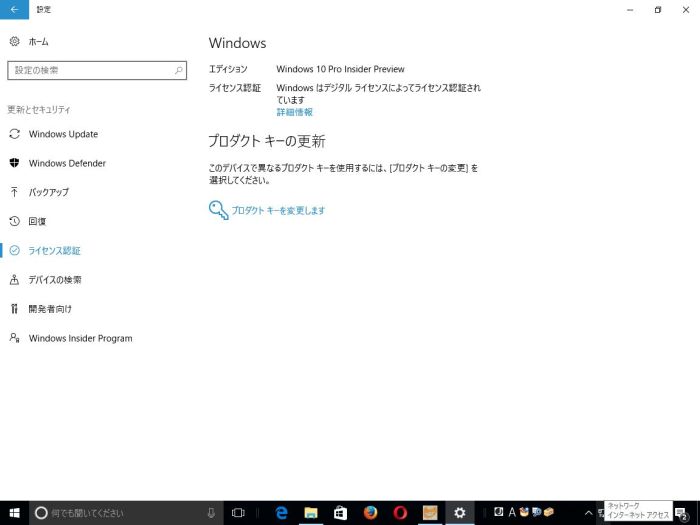Open Windows Defender section

tap(67, 163)
